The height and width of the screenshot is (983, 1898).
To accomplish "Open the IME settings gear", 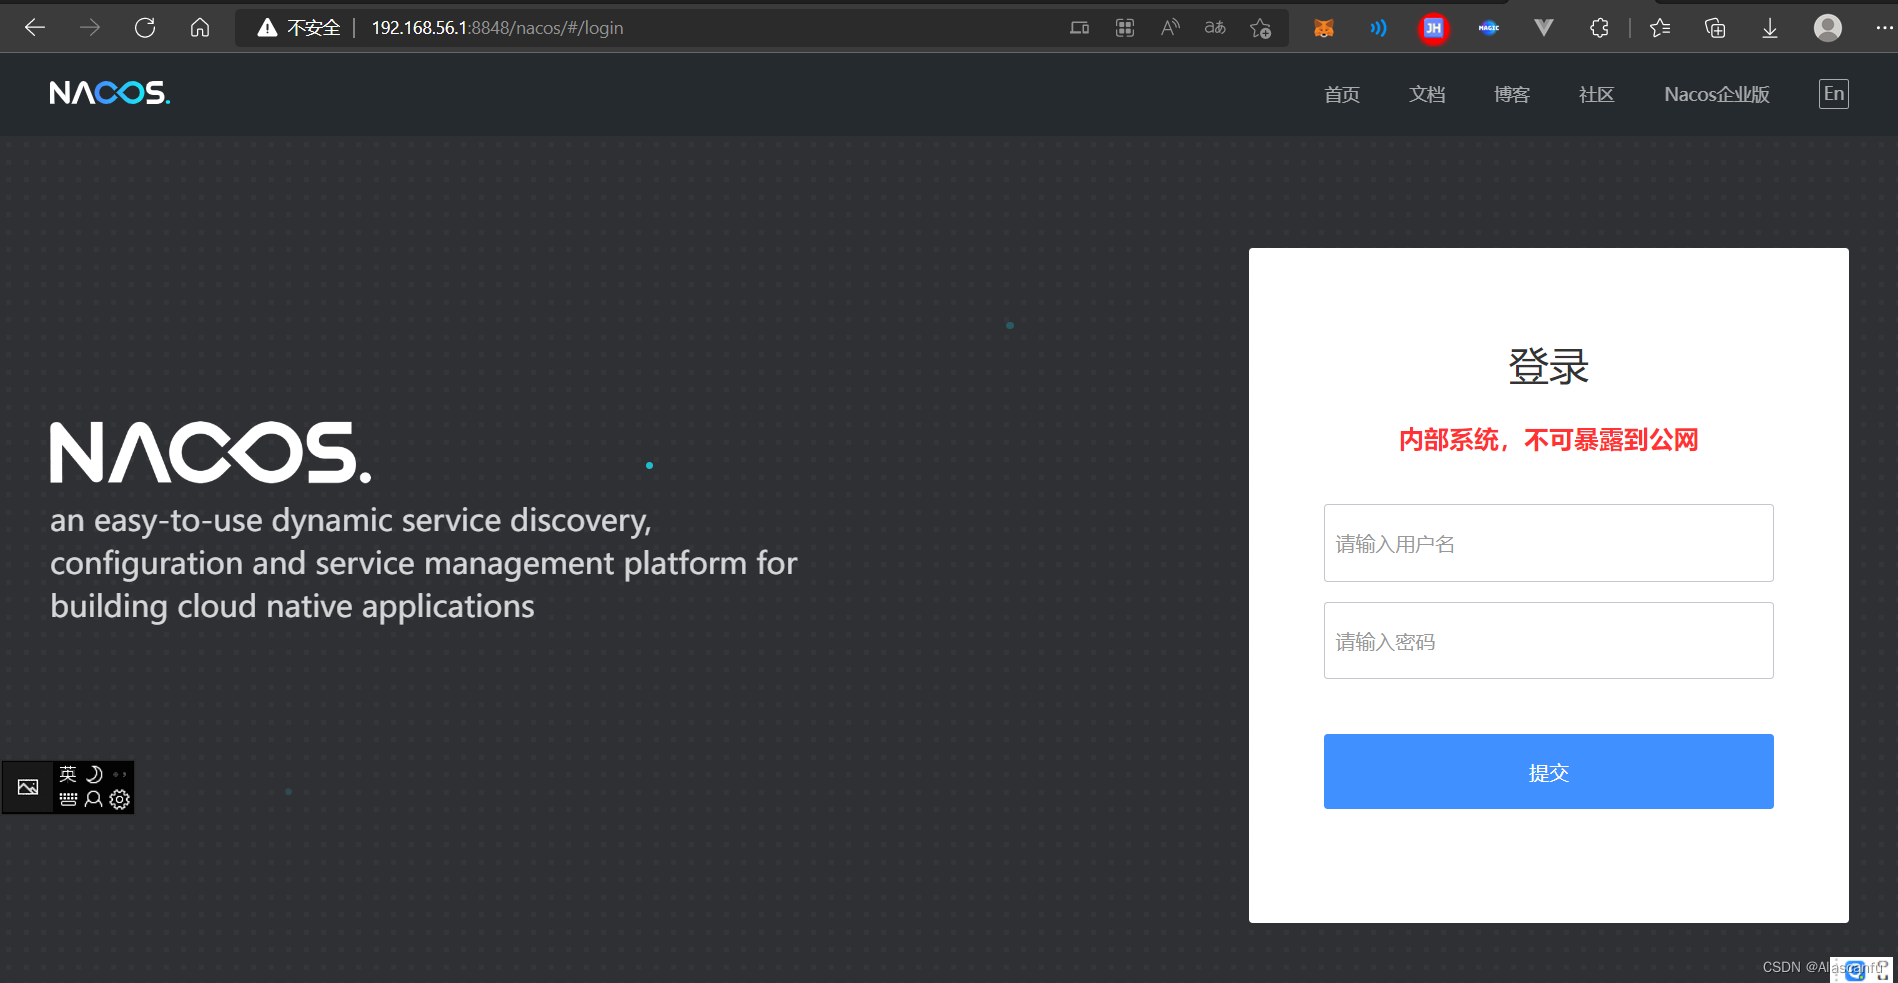I will tap(120, 799).
